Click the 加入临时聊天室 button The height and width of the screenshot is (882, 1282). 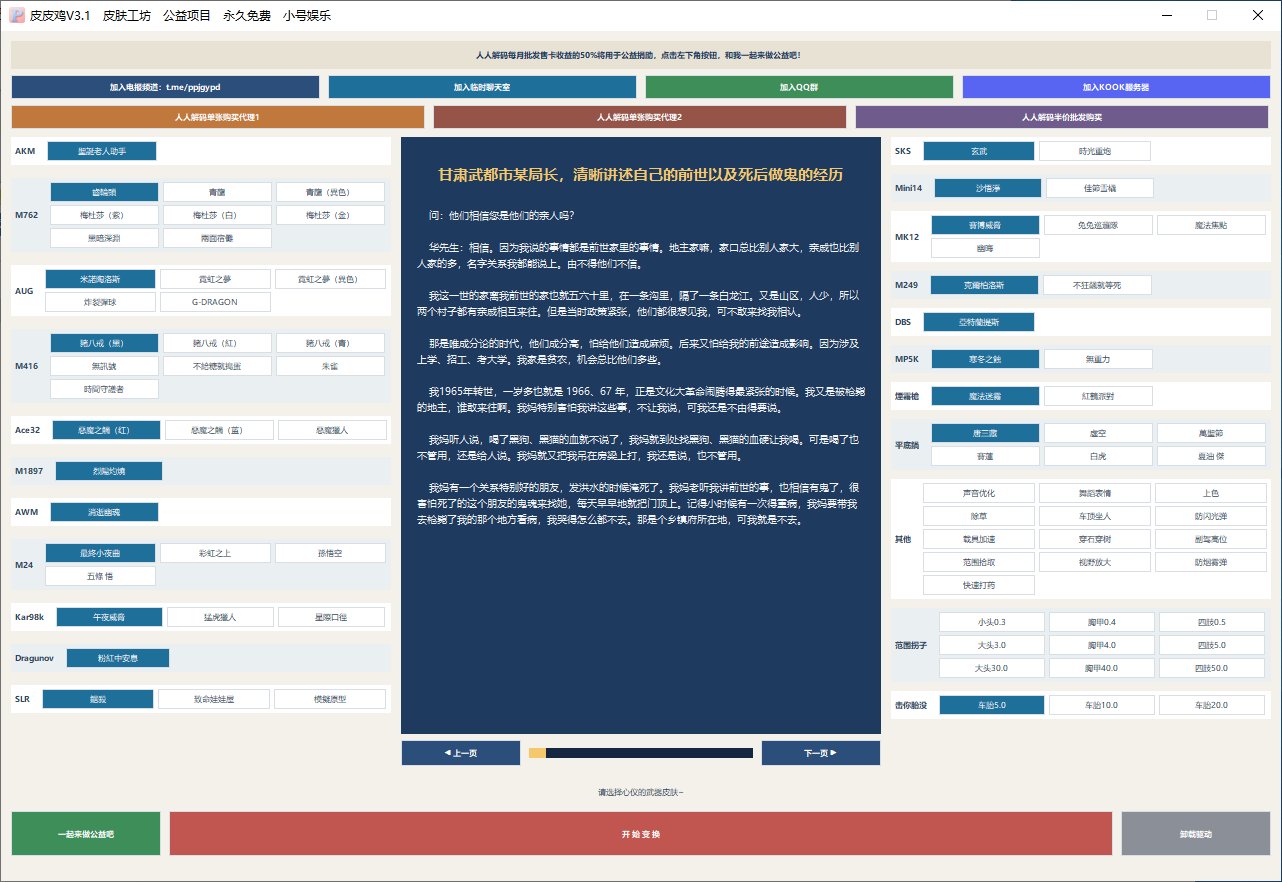click(x=482, y=87)
